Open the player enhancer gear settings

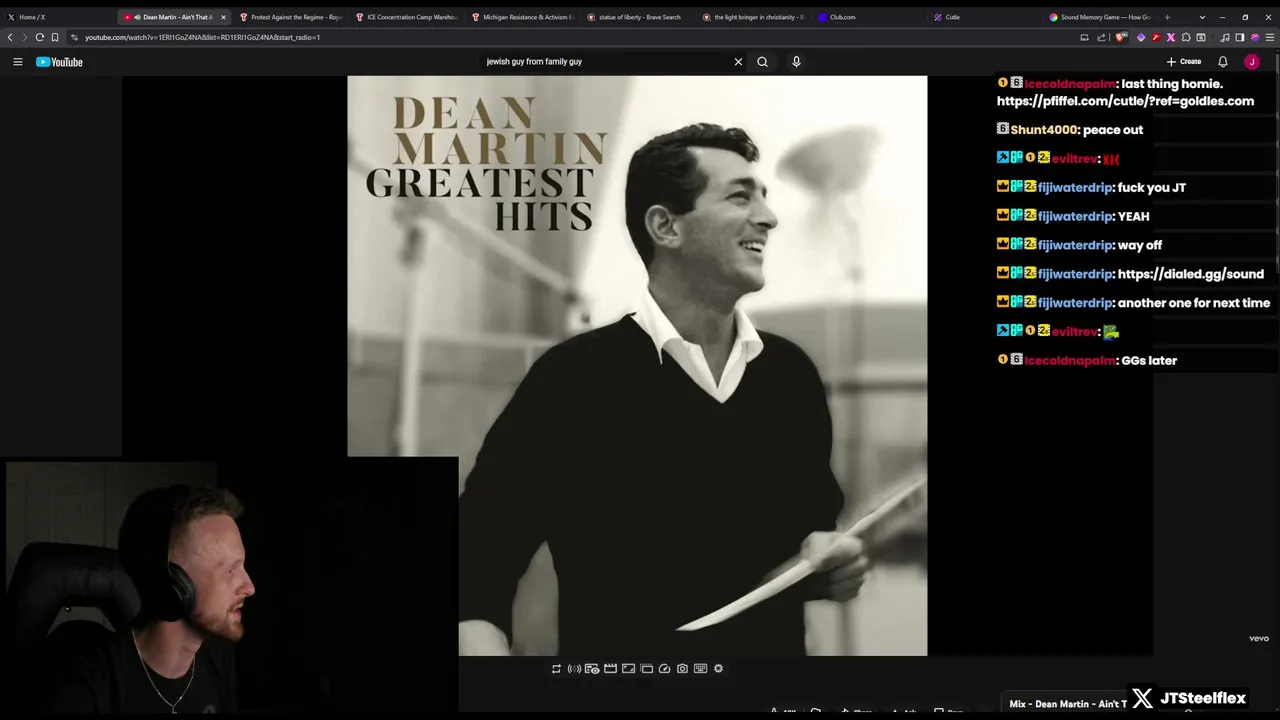coord(718,669)
